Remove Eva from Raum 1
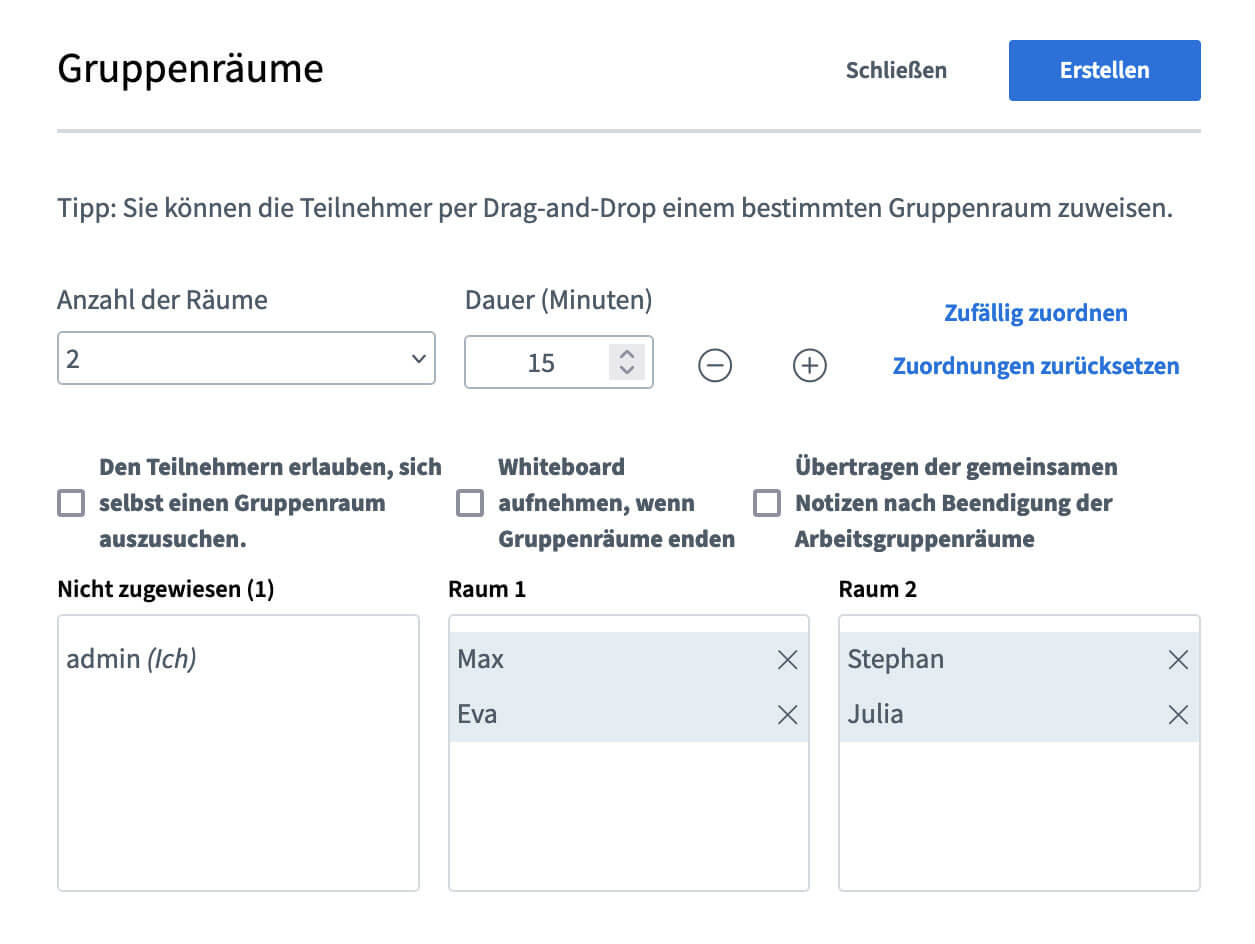 (788, 715)
